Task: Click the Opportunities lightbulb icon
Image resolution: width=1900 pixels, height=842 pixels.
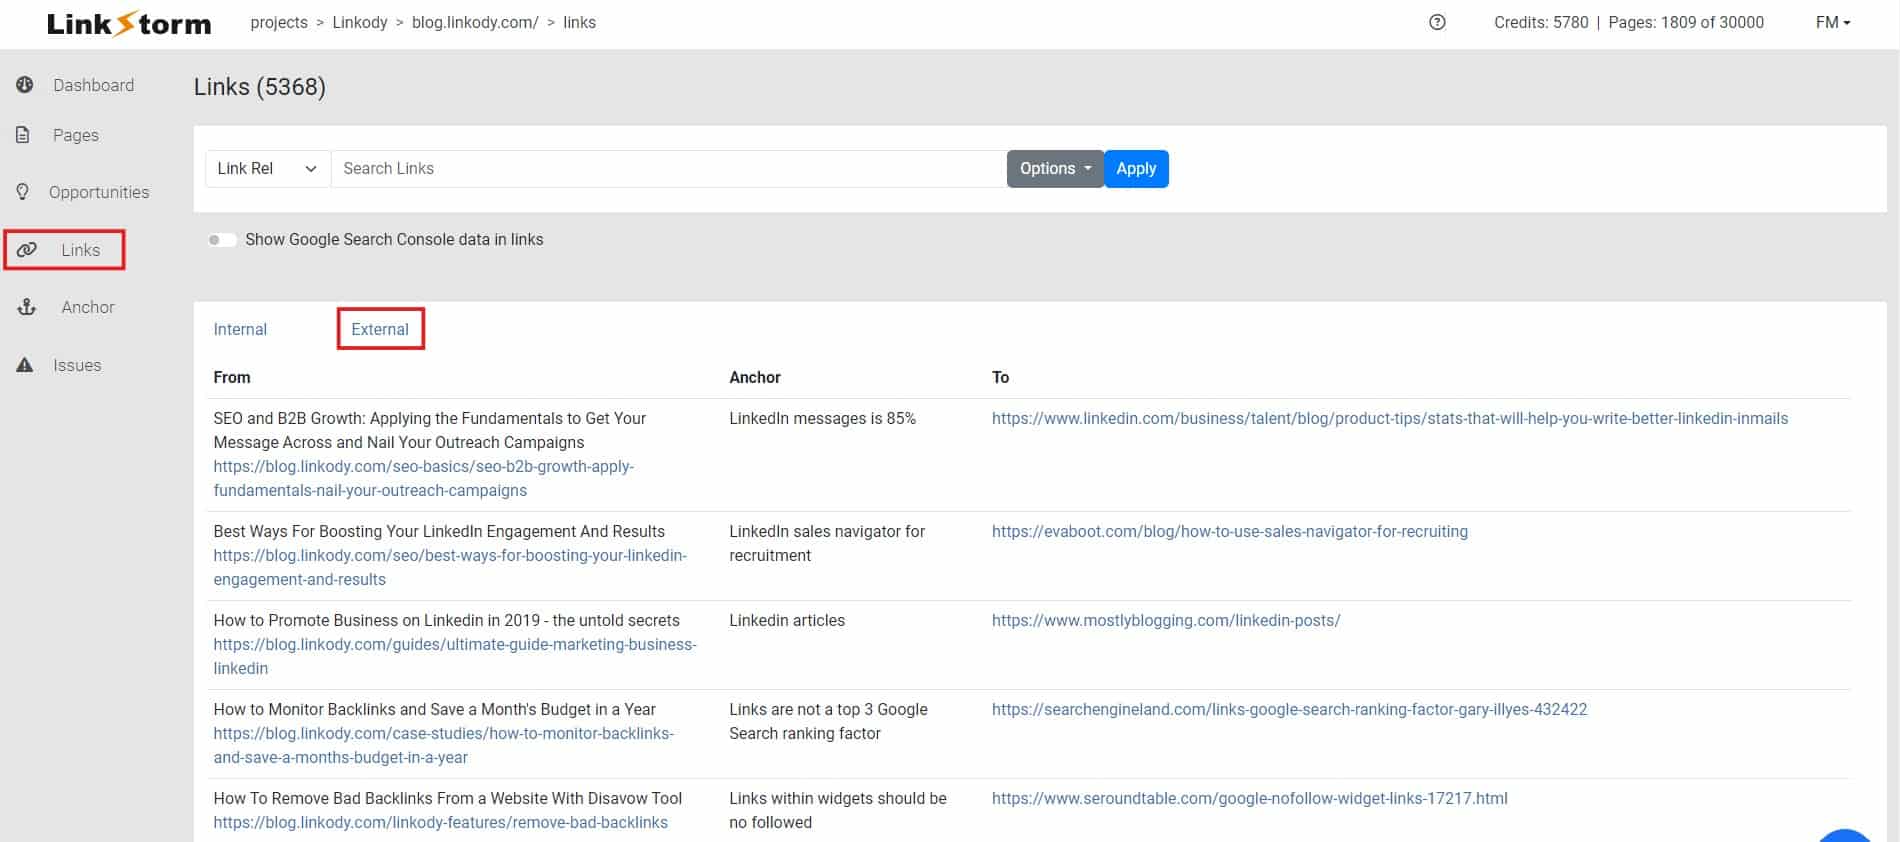Action: 23,192
